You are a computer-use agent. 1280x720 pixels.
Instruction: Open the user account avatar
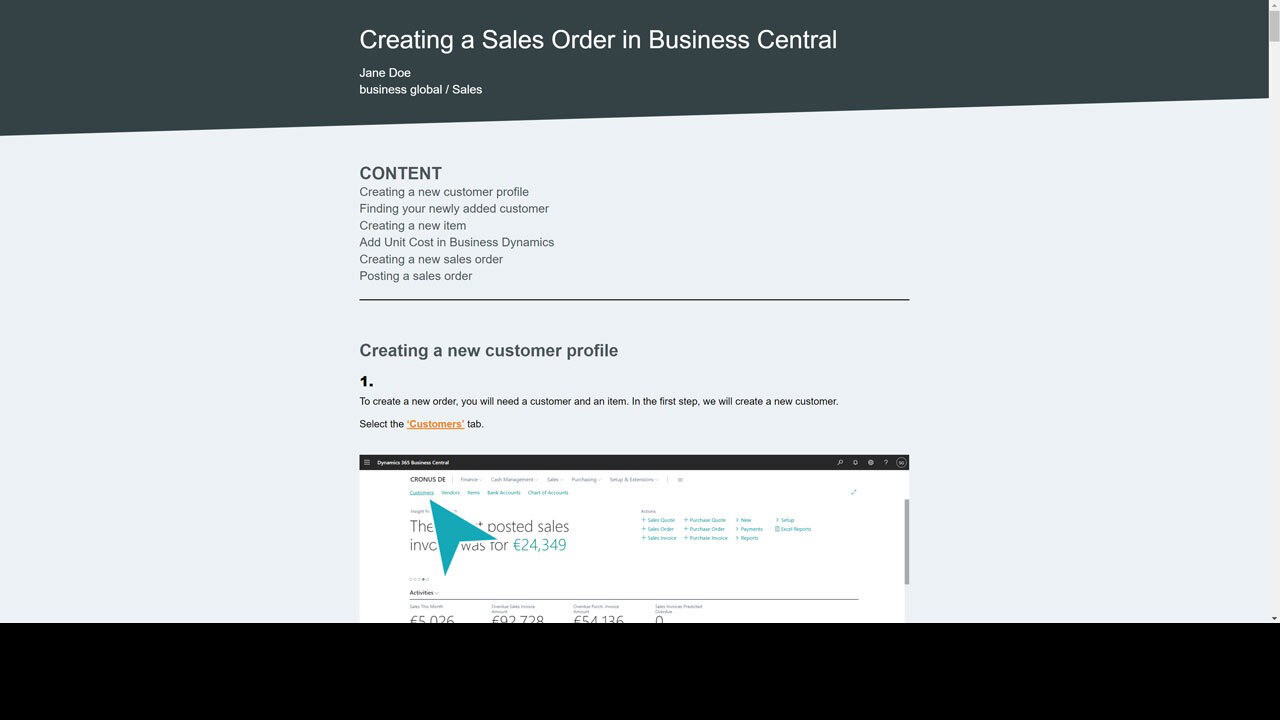901,463
